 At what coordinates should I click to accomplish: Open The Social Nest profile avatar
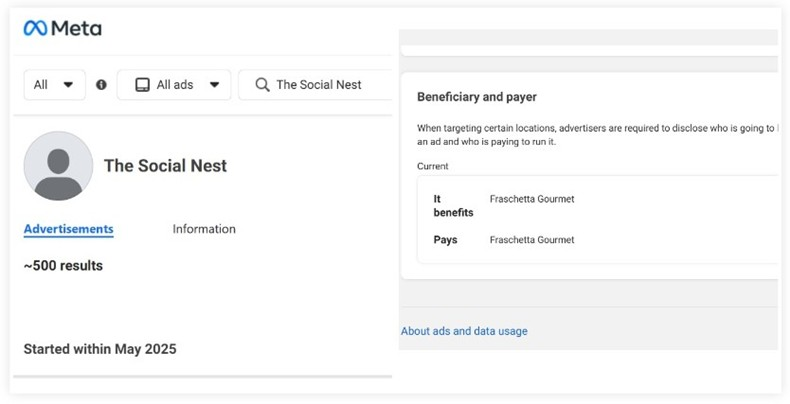pyautogui.click(x=58, y=166)
